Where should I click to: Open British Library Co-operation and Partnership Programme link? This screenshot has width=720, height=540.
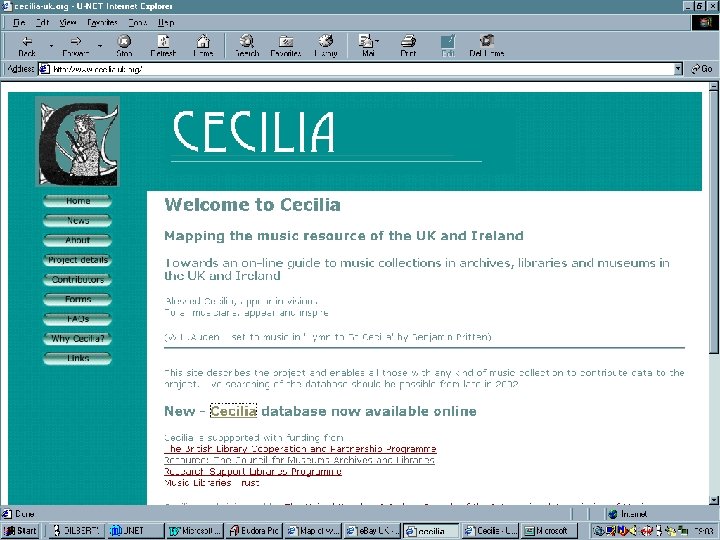(300, 449)
